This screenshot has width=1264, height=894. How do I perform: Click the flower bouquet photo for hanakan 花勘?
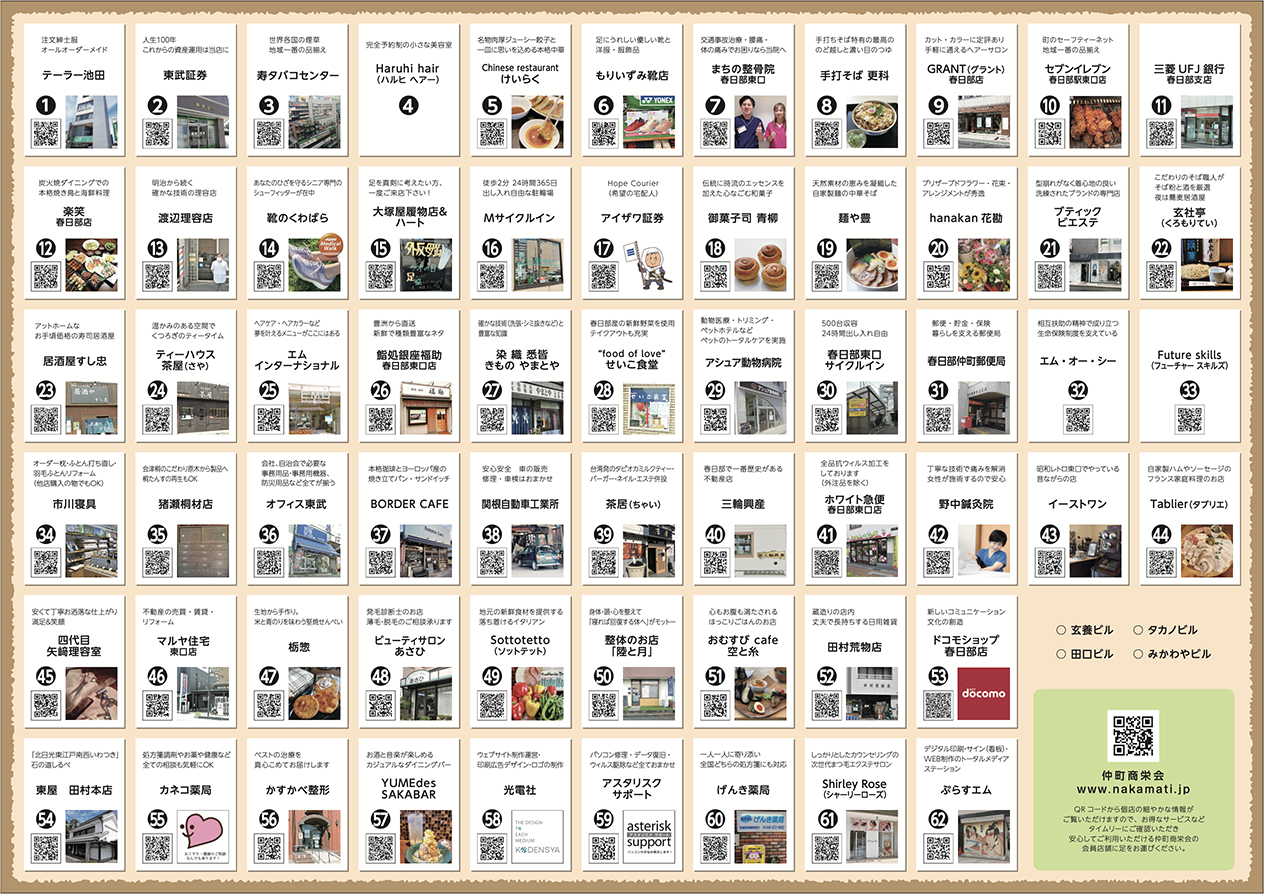(x=984, y=264)
